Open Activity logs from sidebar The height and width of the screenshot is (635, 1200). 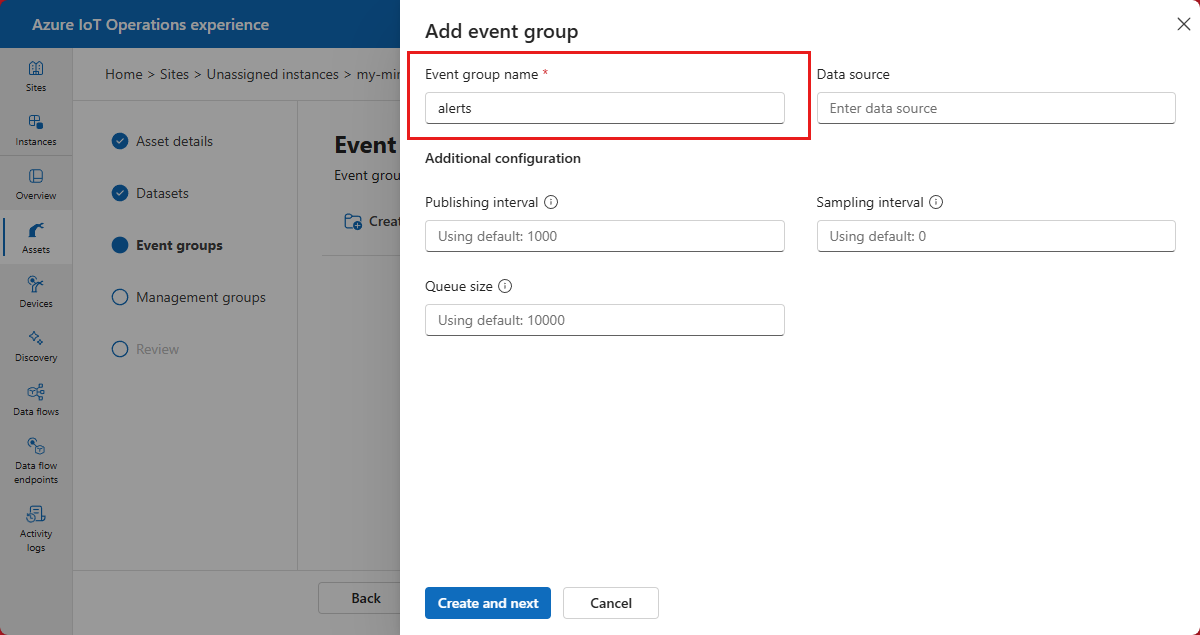point(36,528)
